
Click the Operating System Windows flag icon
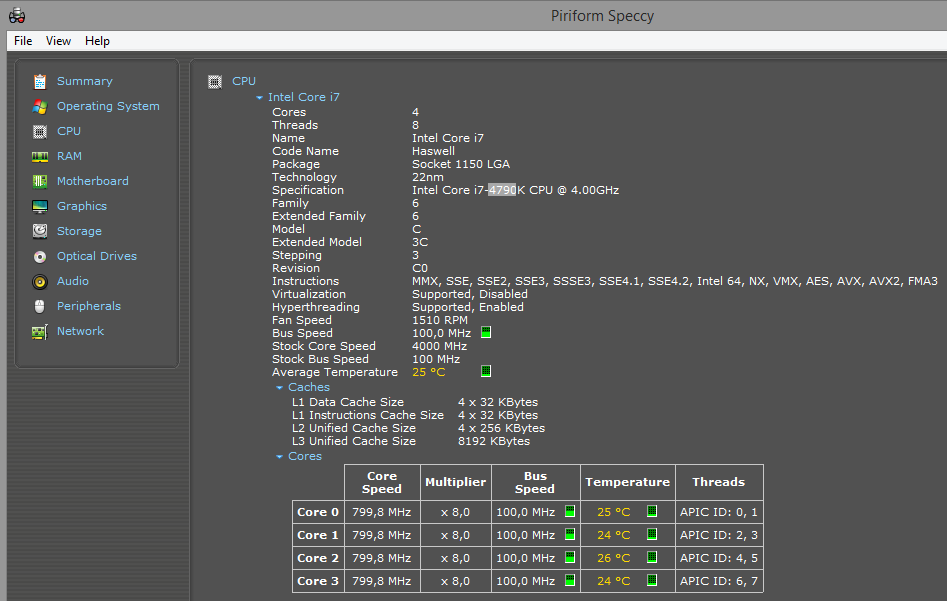40,107
